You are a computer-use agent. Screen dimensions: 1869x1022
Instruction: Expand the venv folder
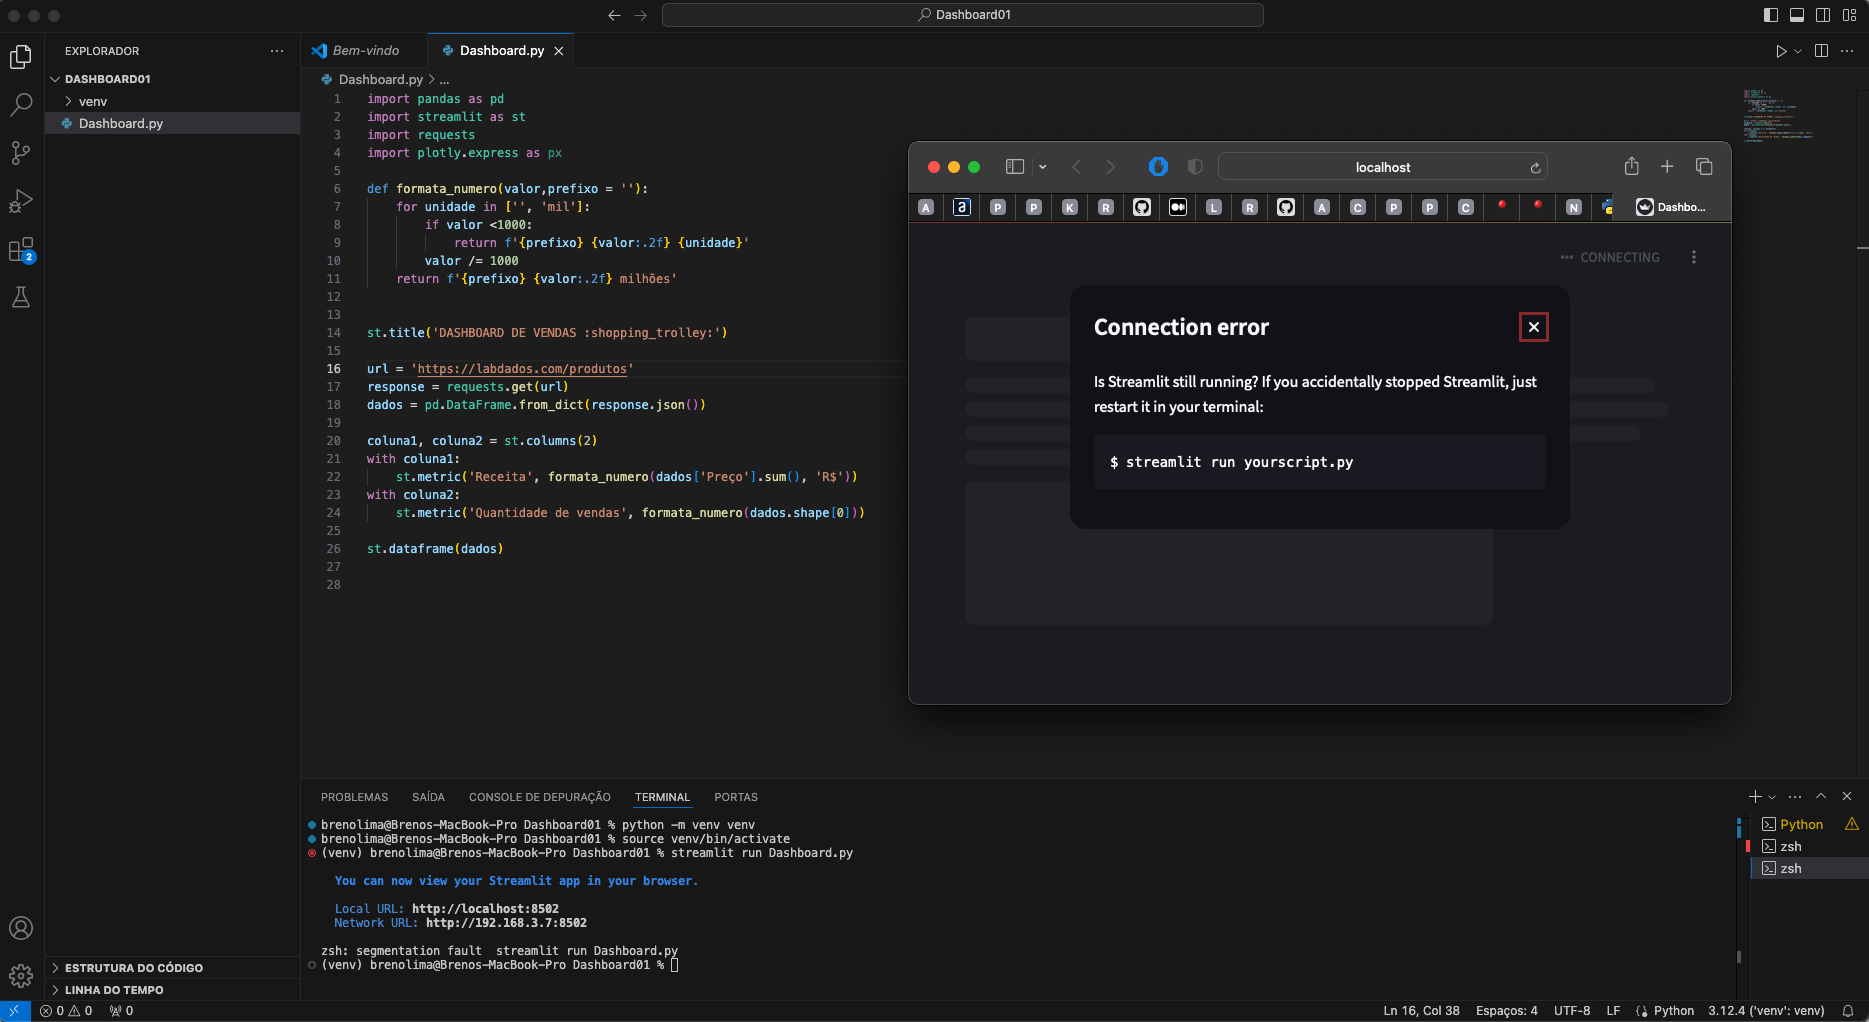[x=92, y=101]
